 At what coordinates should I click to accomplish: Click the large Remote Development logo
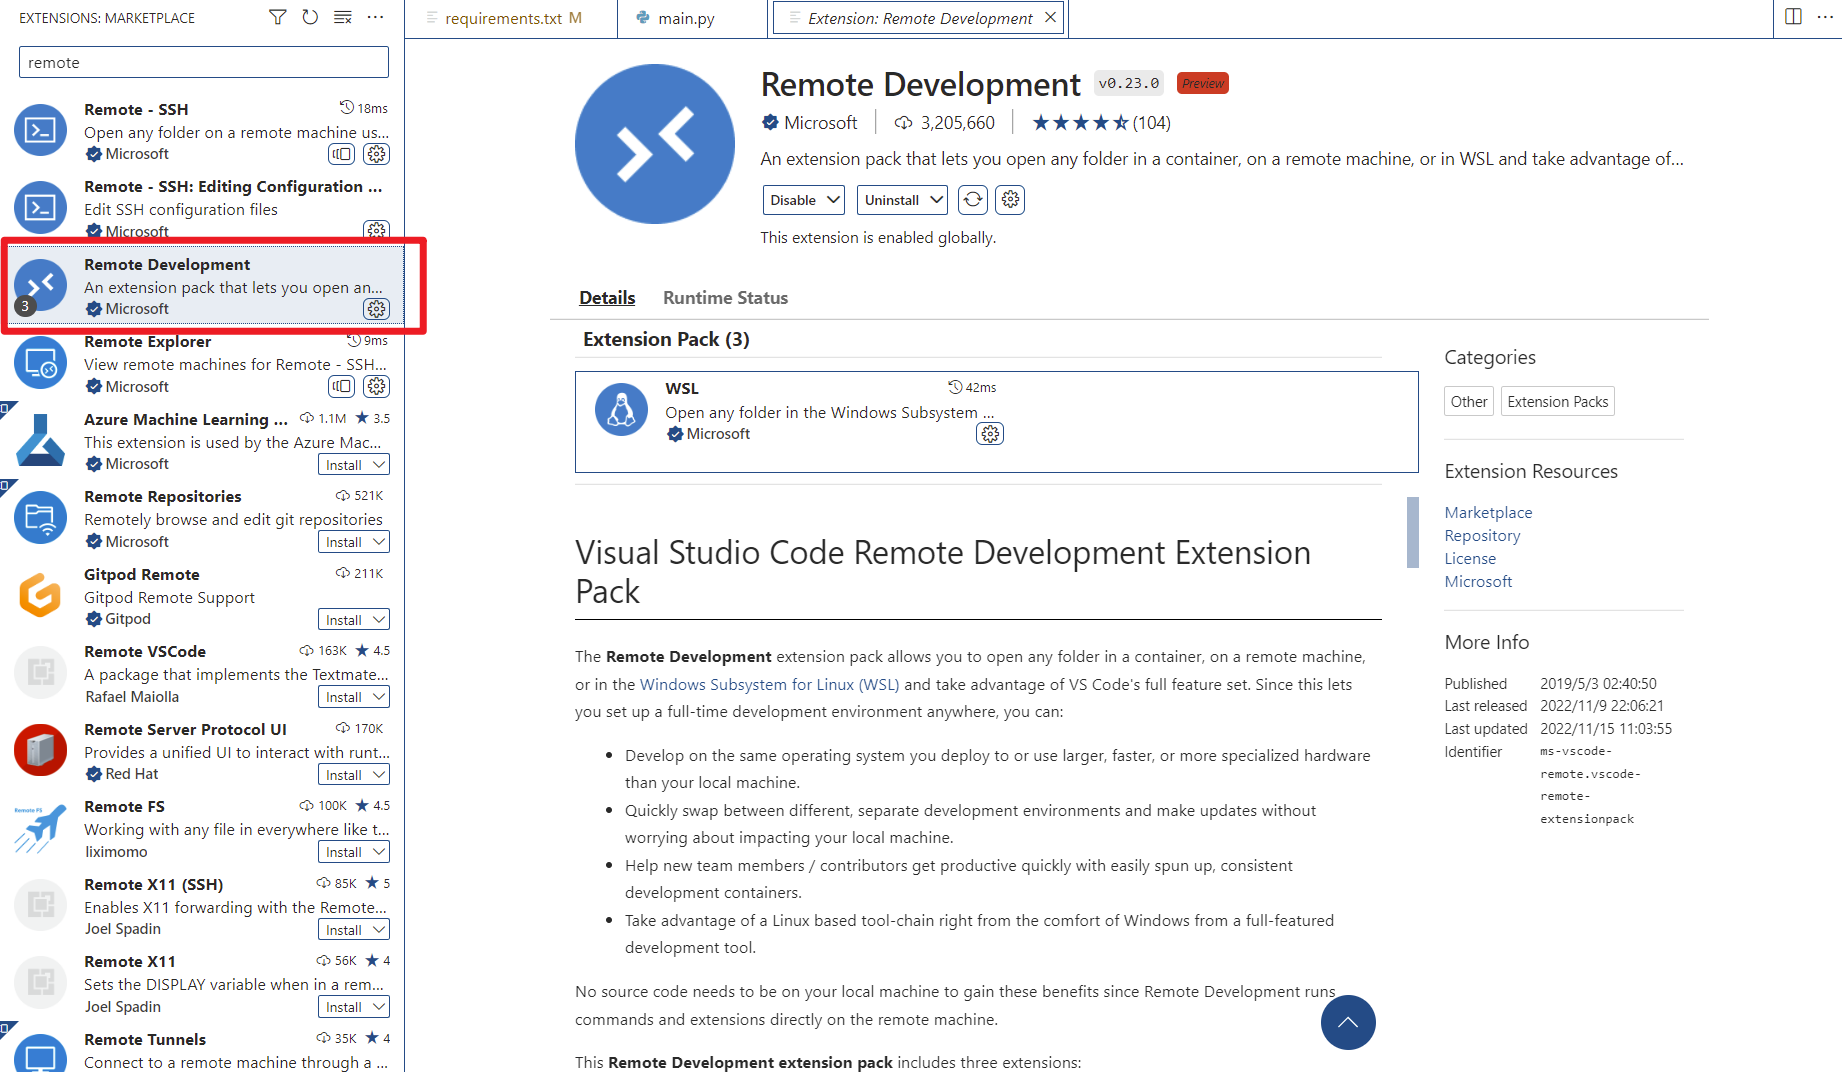pyautogui.click(x=655, y=144)
